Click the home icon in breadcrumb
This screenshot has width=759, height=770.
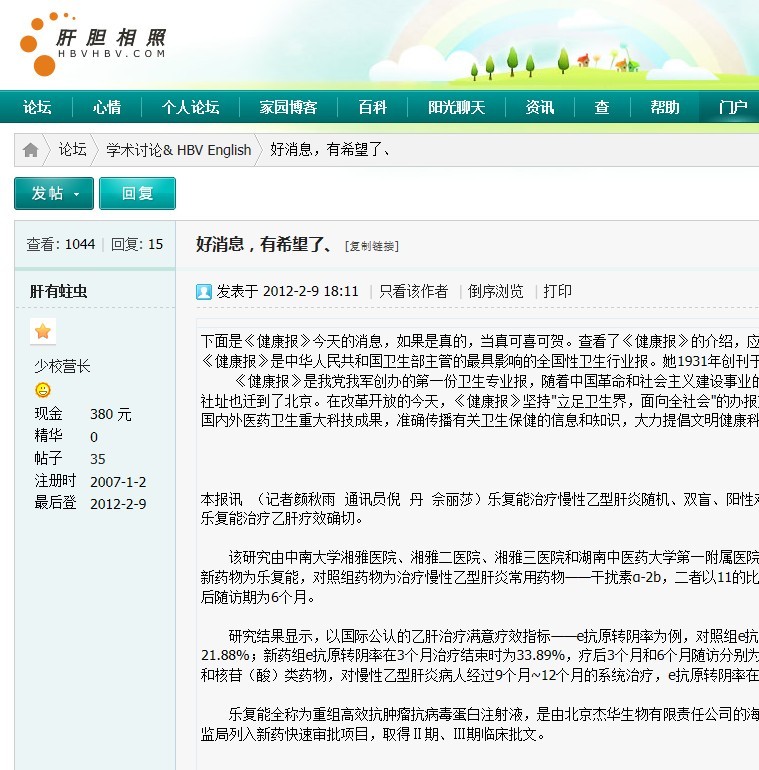(x=31, y=150)
